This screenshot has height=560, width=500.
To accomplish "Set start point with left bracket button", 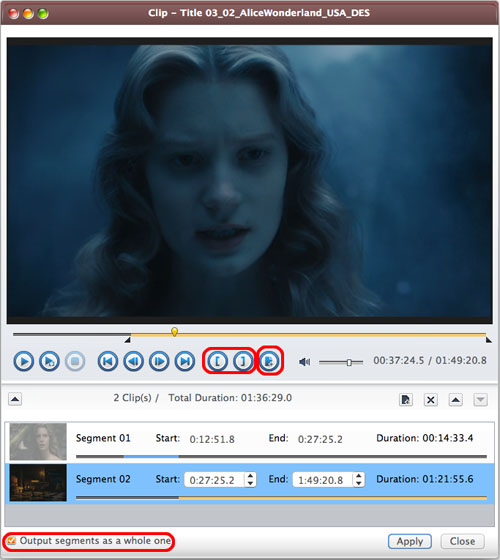I will pos(217,361).
